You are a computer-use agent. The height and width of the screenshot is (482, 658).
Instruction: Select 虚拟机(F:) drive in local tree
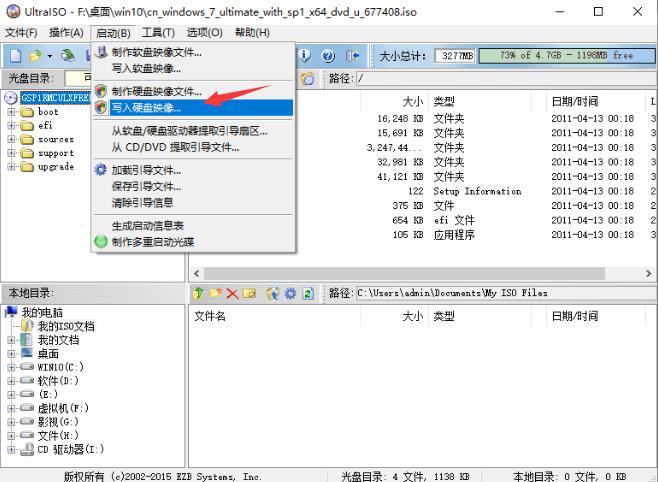[x=63, y=408]
